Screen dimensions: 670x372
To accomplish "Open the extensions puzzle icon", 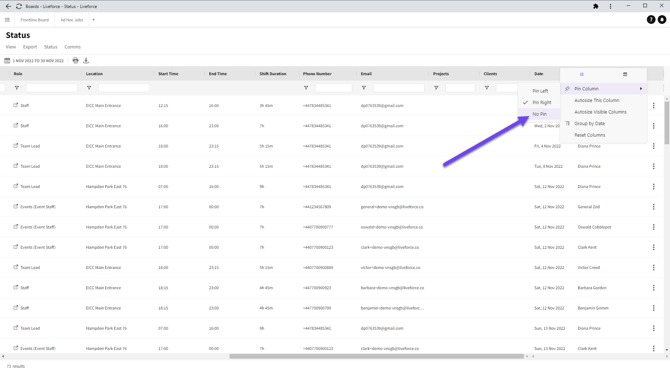I will point(596,6).
